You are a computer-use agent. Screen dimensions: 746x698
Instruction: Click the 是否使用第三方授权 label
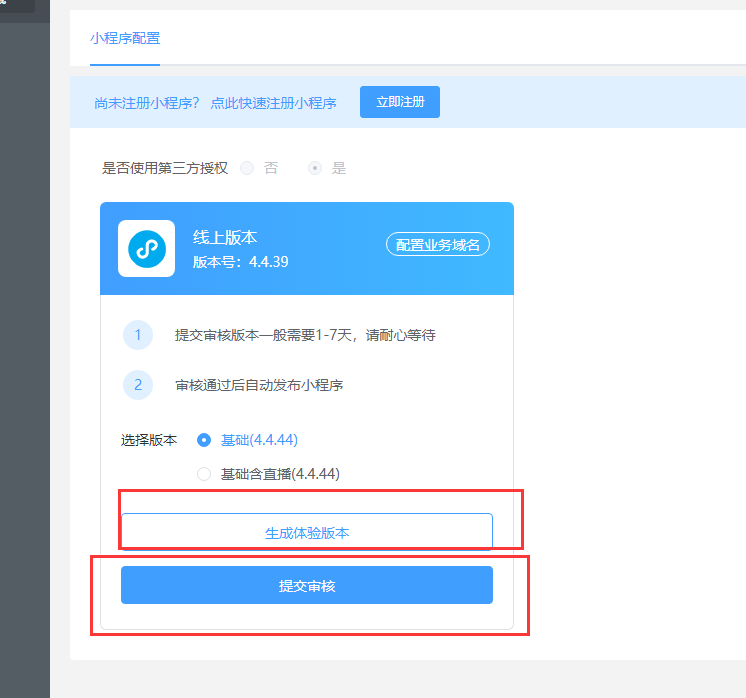165,168
